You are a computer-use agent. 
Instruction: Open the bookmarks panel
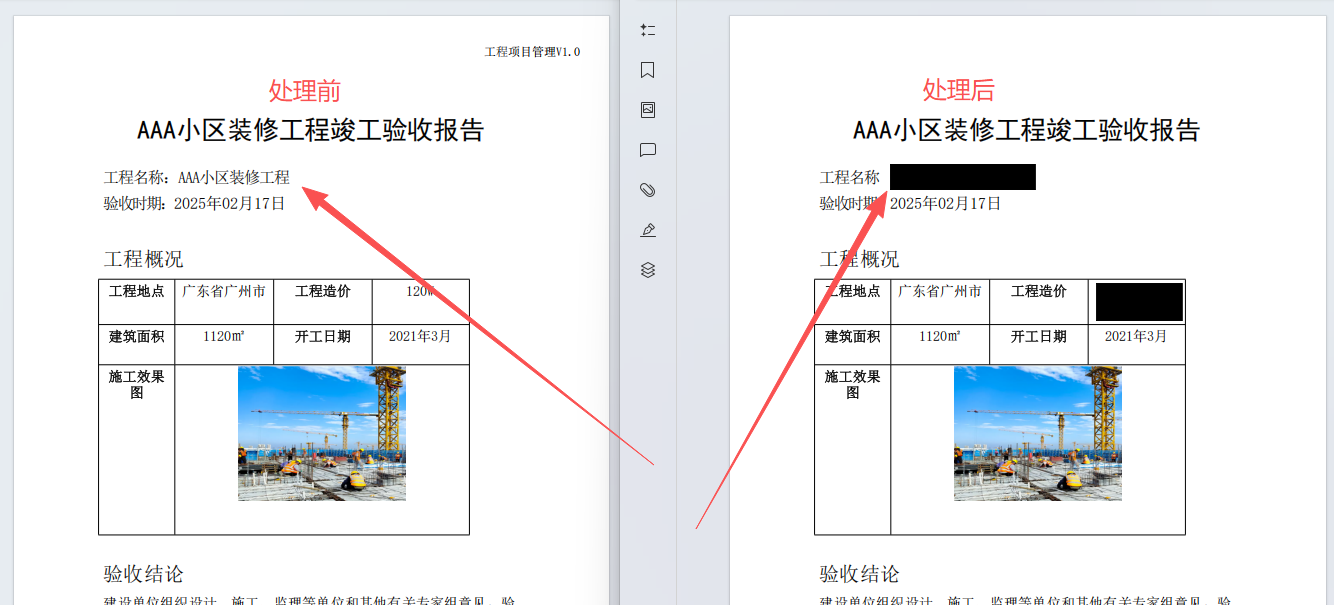coord(647,70)
